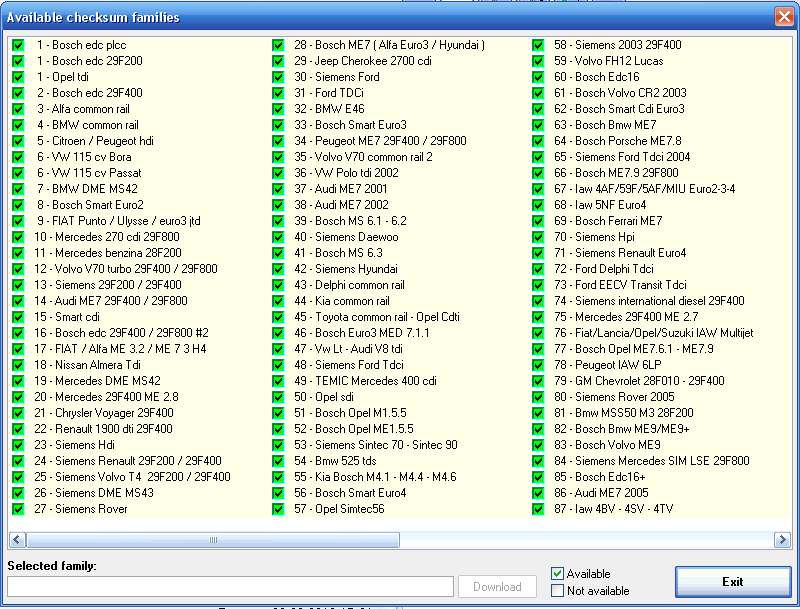Select '18 - Nissan Almera Tdi' entry
Screen dimensions: 800x609
click(87, 365)
